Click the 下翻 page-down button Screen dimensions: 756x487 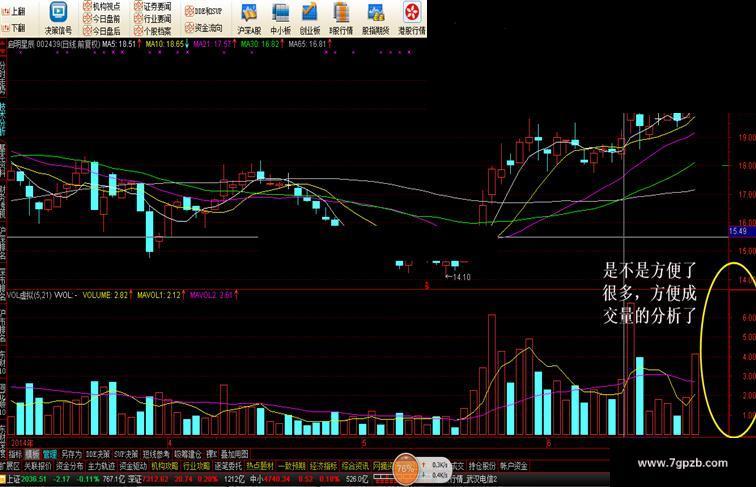click(14, 27)
